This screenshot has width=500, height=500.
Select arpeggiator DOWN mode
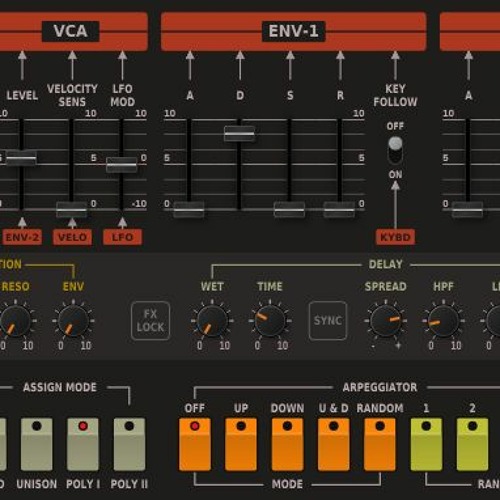click(287, 444)
